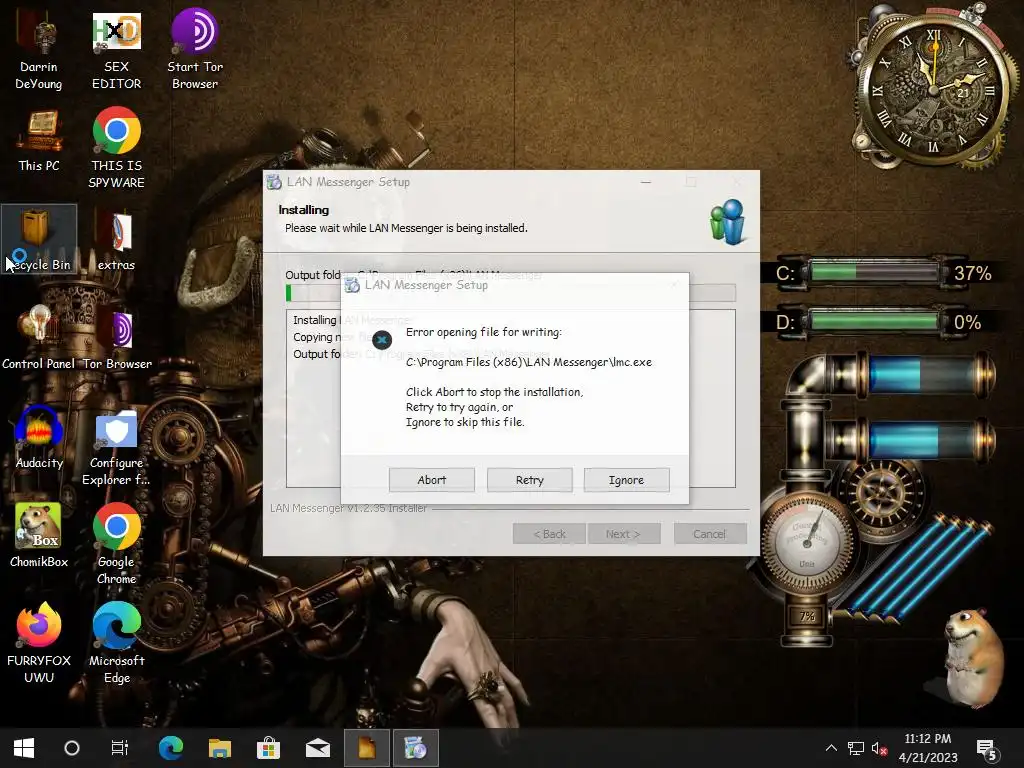Viewport: 1024px width, 768px height.
Task: Open the FURRYFOX UWU Firefox shortcut
Action: coord(39,643)
